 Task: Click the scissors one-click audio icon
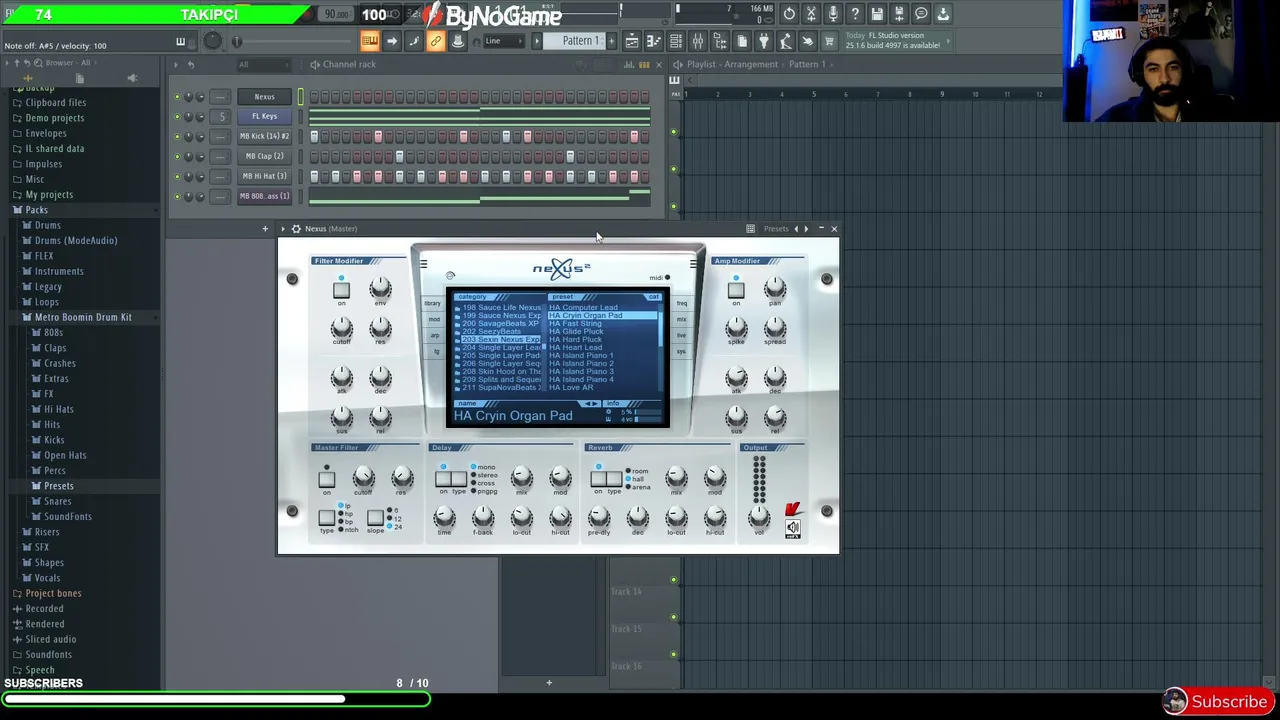pyautogui.click(x=811, y=14)
